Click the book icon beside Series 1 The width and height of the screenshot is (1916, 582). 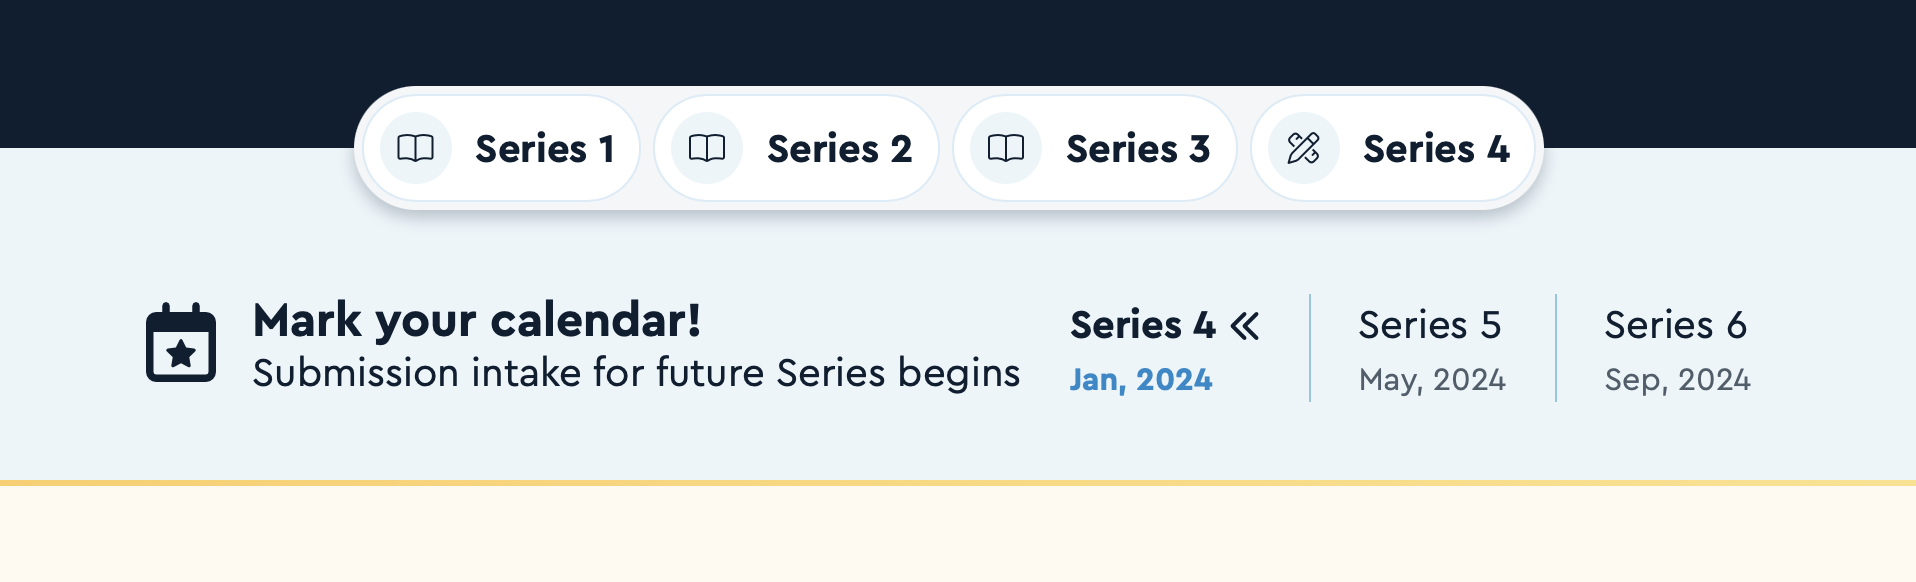point(416,149)
